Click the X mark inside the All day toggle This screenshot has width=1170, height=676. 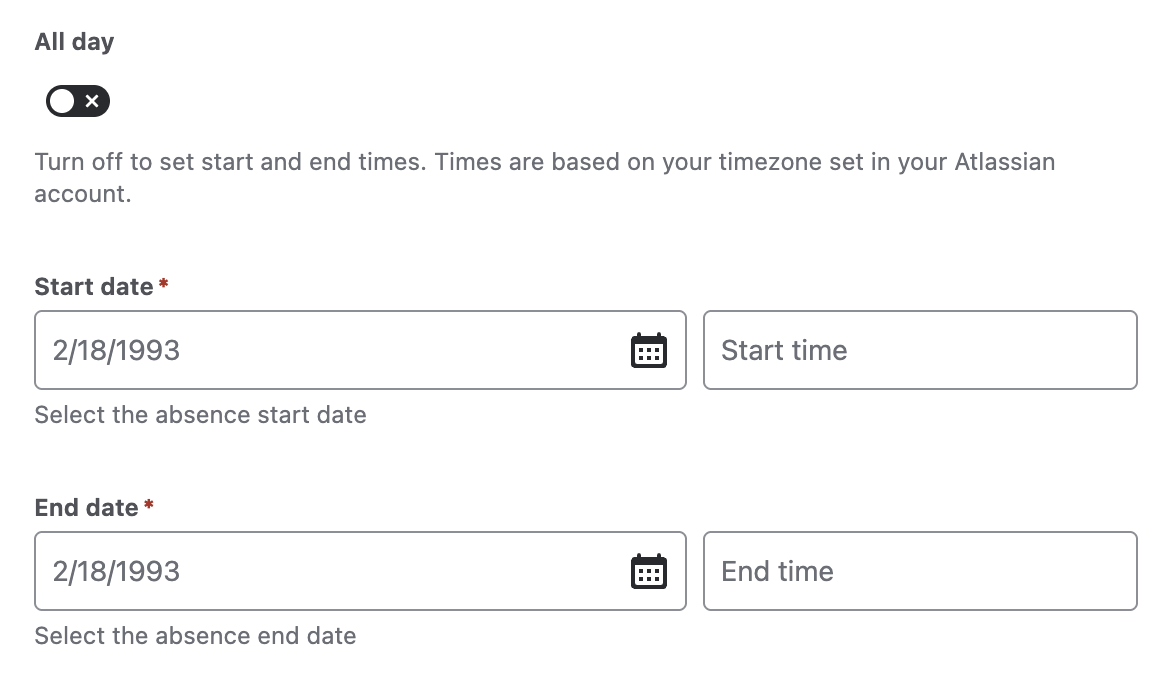tap(92, 101)
